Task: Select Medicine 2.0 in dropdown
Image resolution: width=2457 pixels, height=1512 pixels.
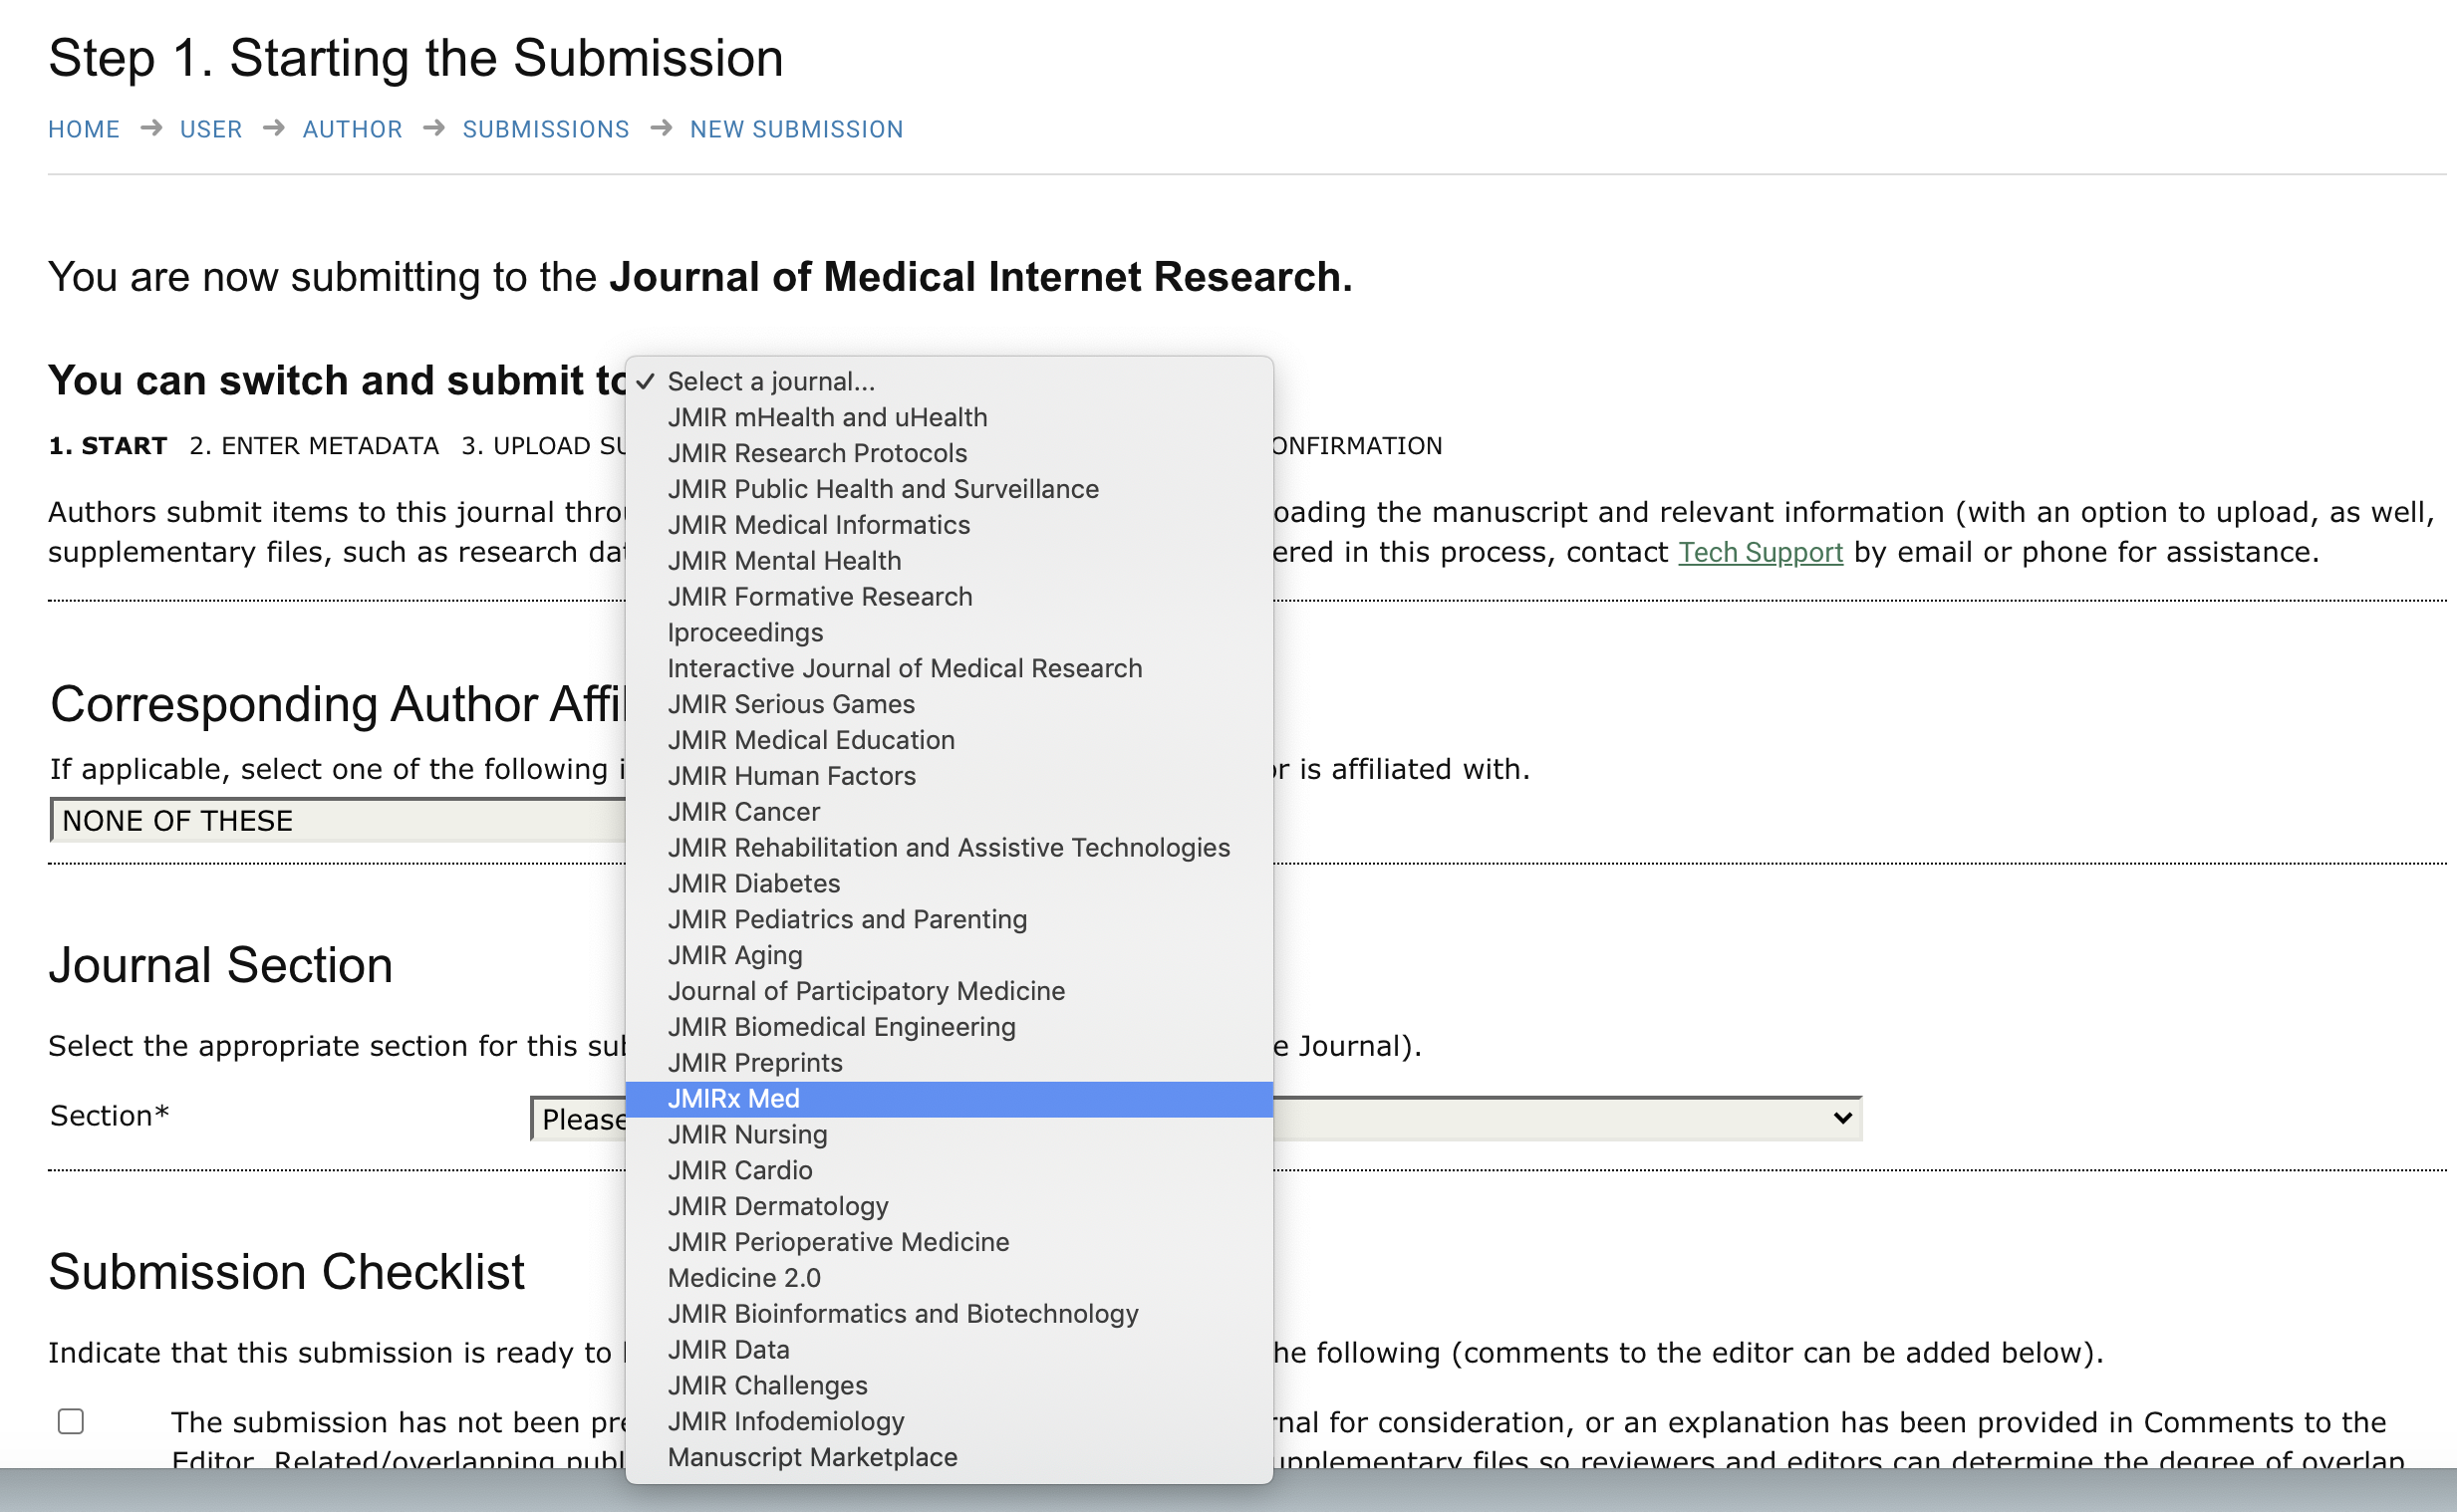Action: coord(743,1278)
